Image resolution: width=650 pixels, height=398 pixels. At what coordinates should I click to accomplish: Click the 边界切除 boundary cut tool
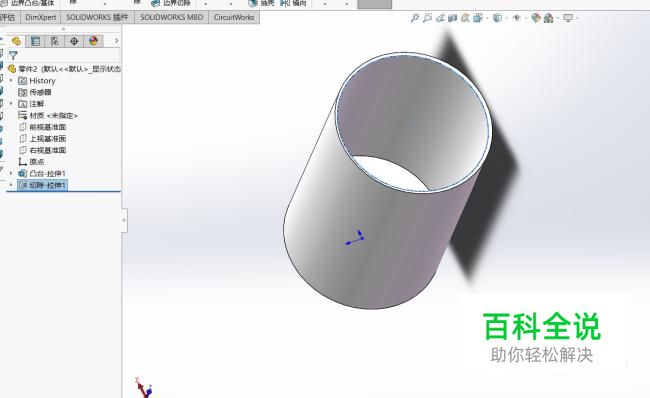171,3
